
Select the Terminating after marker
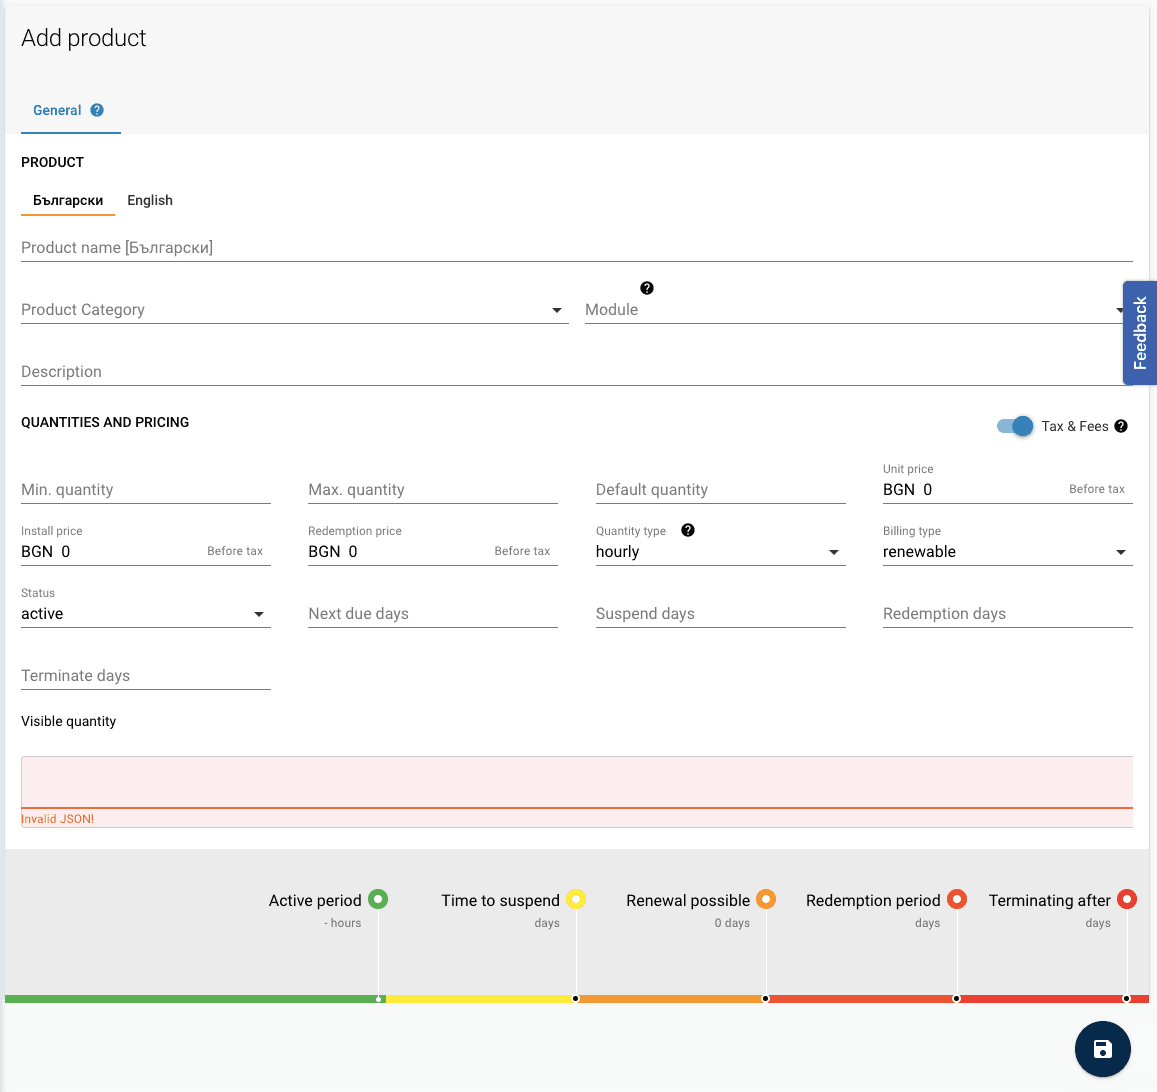tap(1127, 898)
